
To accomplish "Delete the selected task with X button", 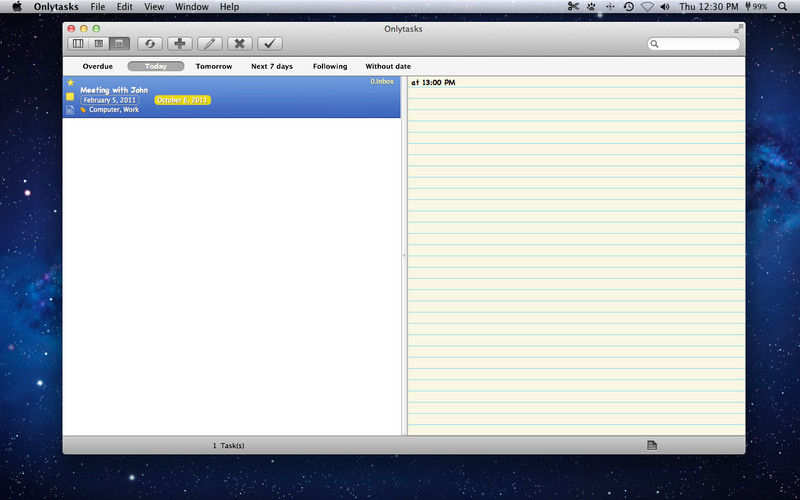I will click(x=240, y=44).
